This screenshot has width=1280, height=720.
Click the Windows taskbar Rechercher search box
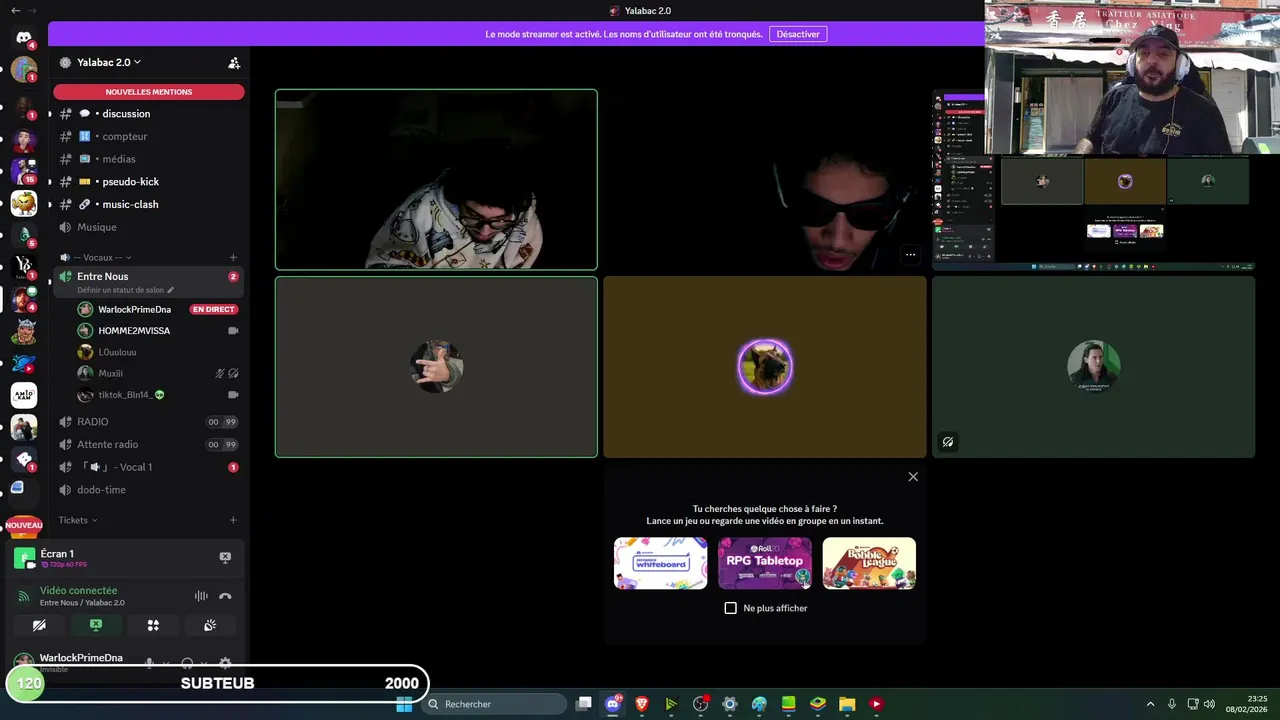click(494, 704)
